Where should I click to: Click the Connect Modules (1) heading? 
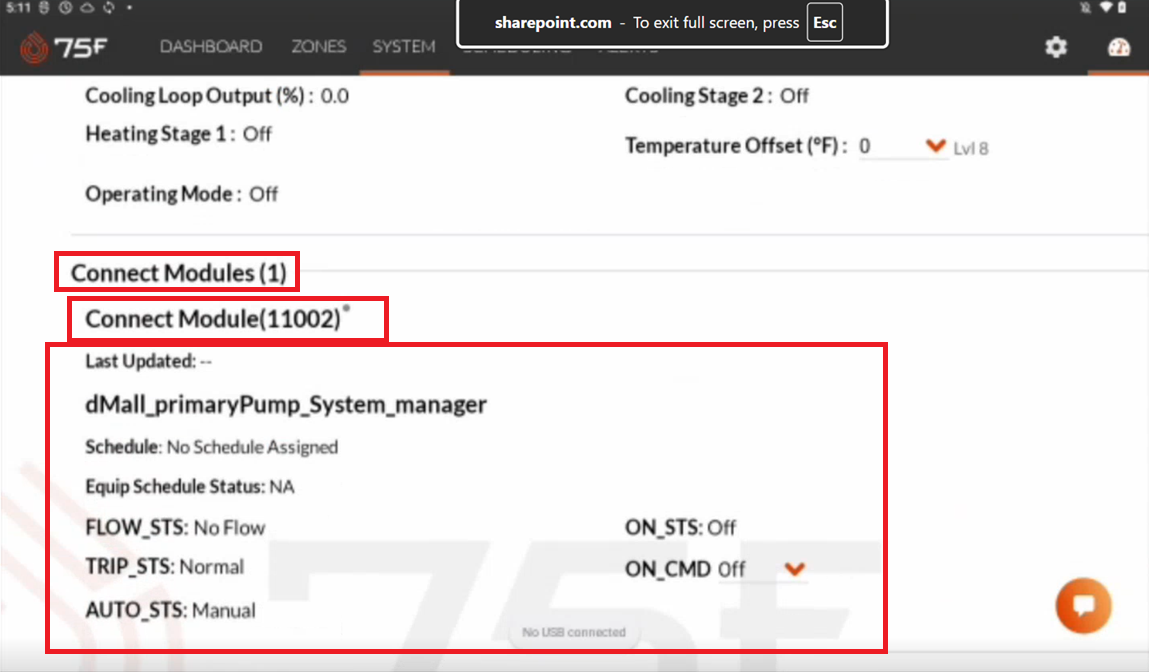point(179,273)
